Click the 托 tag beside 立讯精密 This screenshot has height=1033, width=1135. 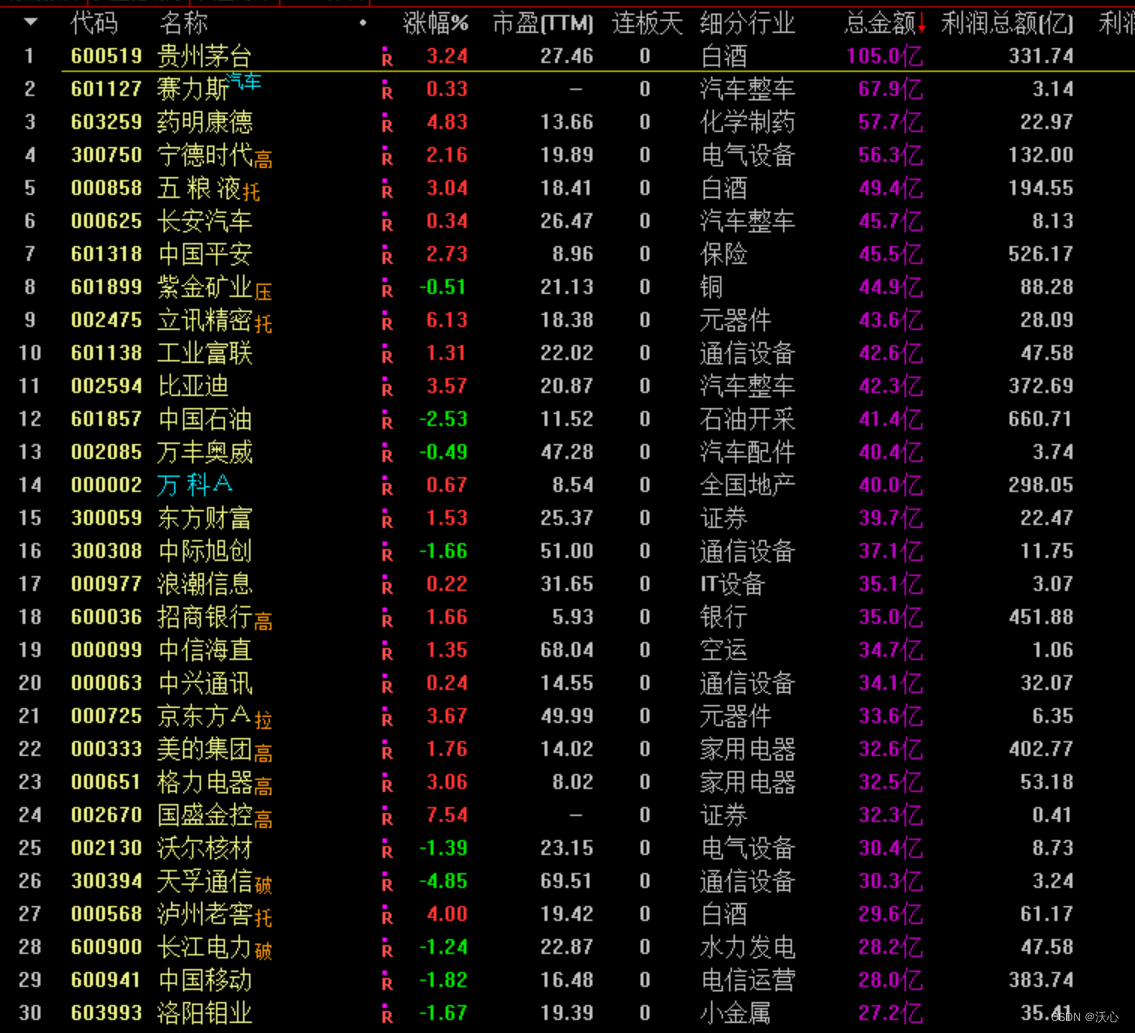coord(263,324)
